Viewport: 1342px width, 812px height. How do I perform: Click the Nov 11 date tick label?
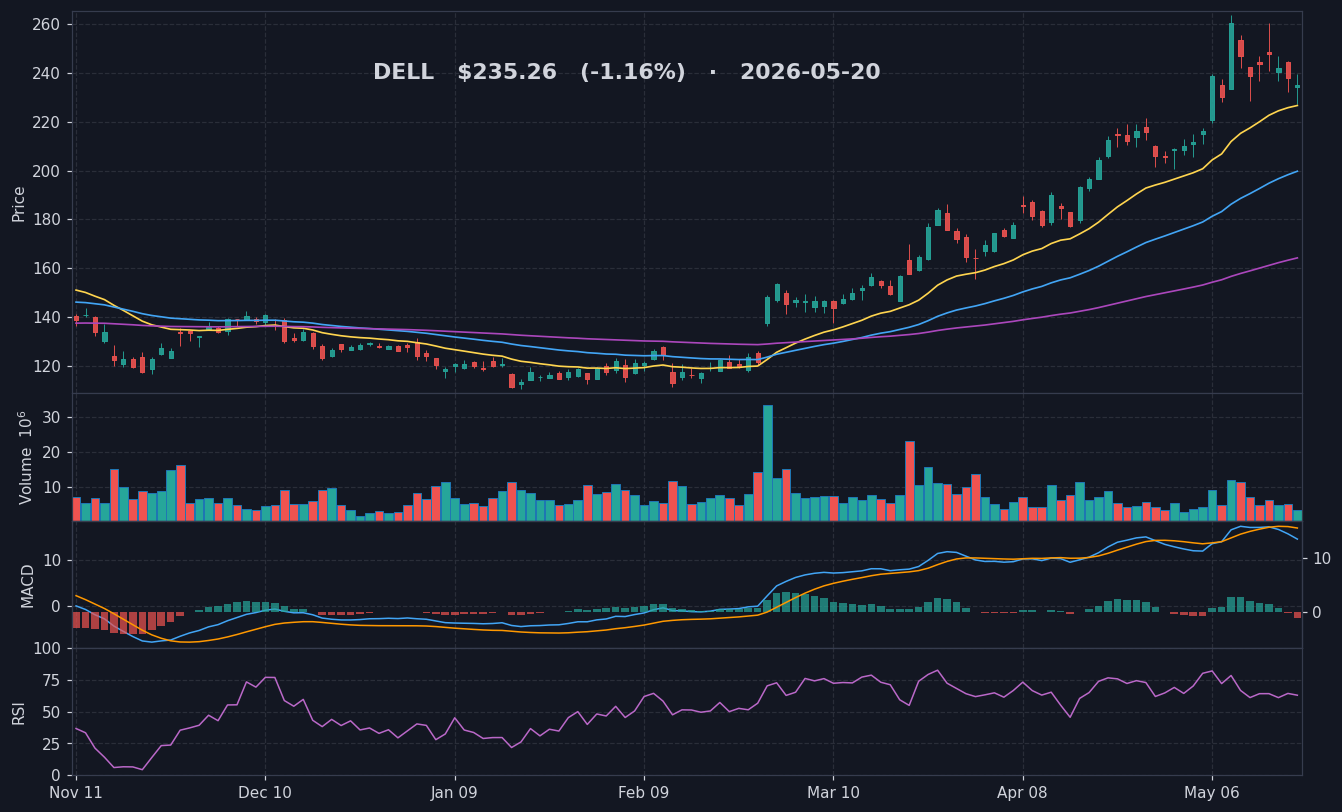coord(76,793)
